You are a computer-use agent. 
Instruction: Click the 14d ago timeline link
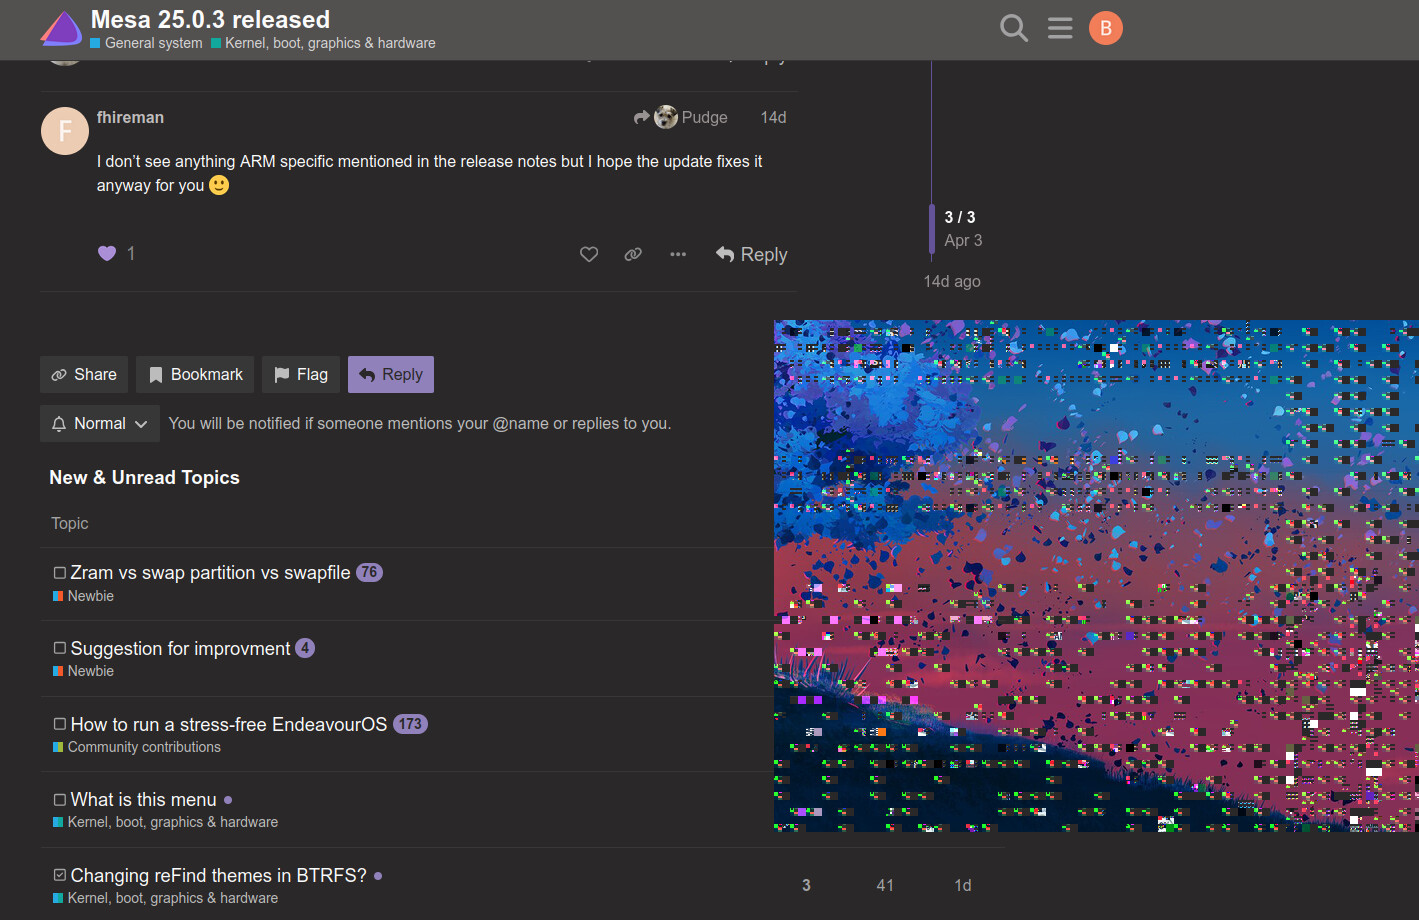point(952,281)
